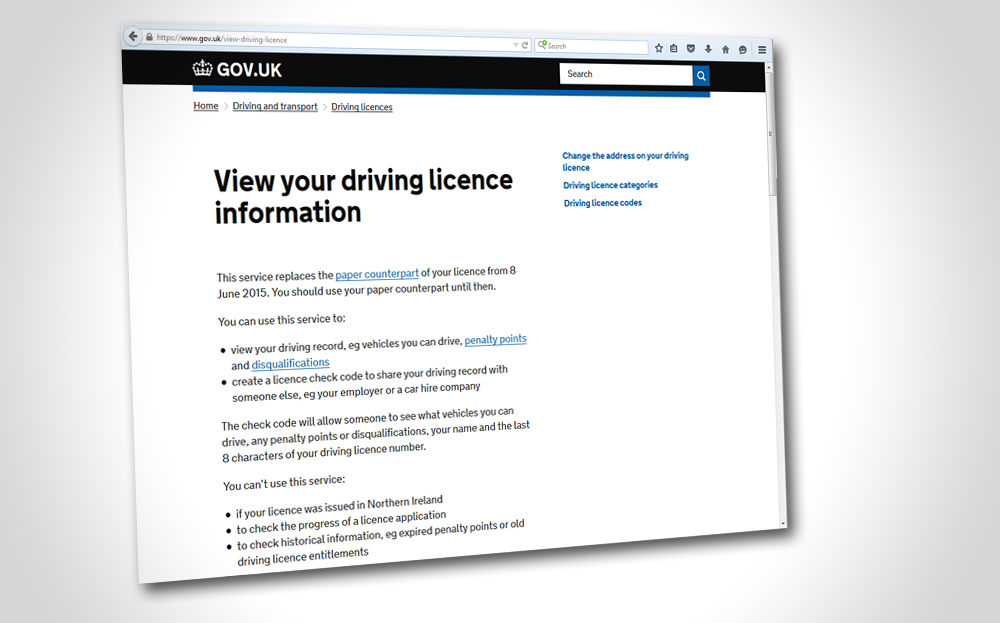Open the bookmarks list clipboard icon
The width and height of the screenshot is (1000, 623).
674,48
